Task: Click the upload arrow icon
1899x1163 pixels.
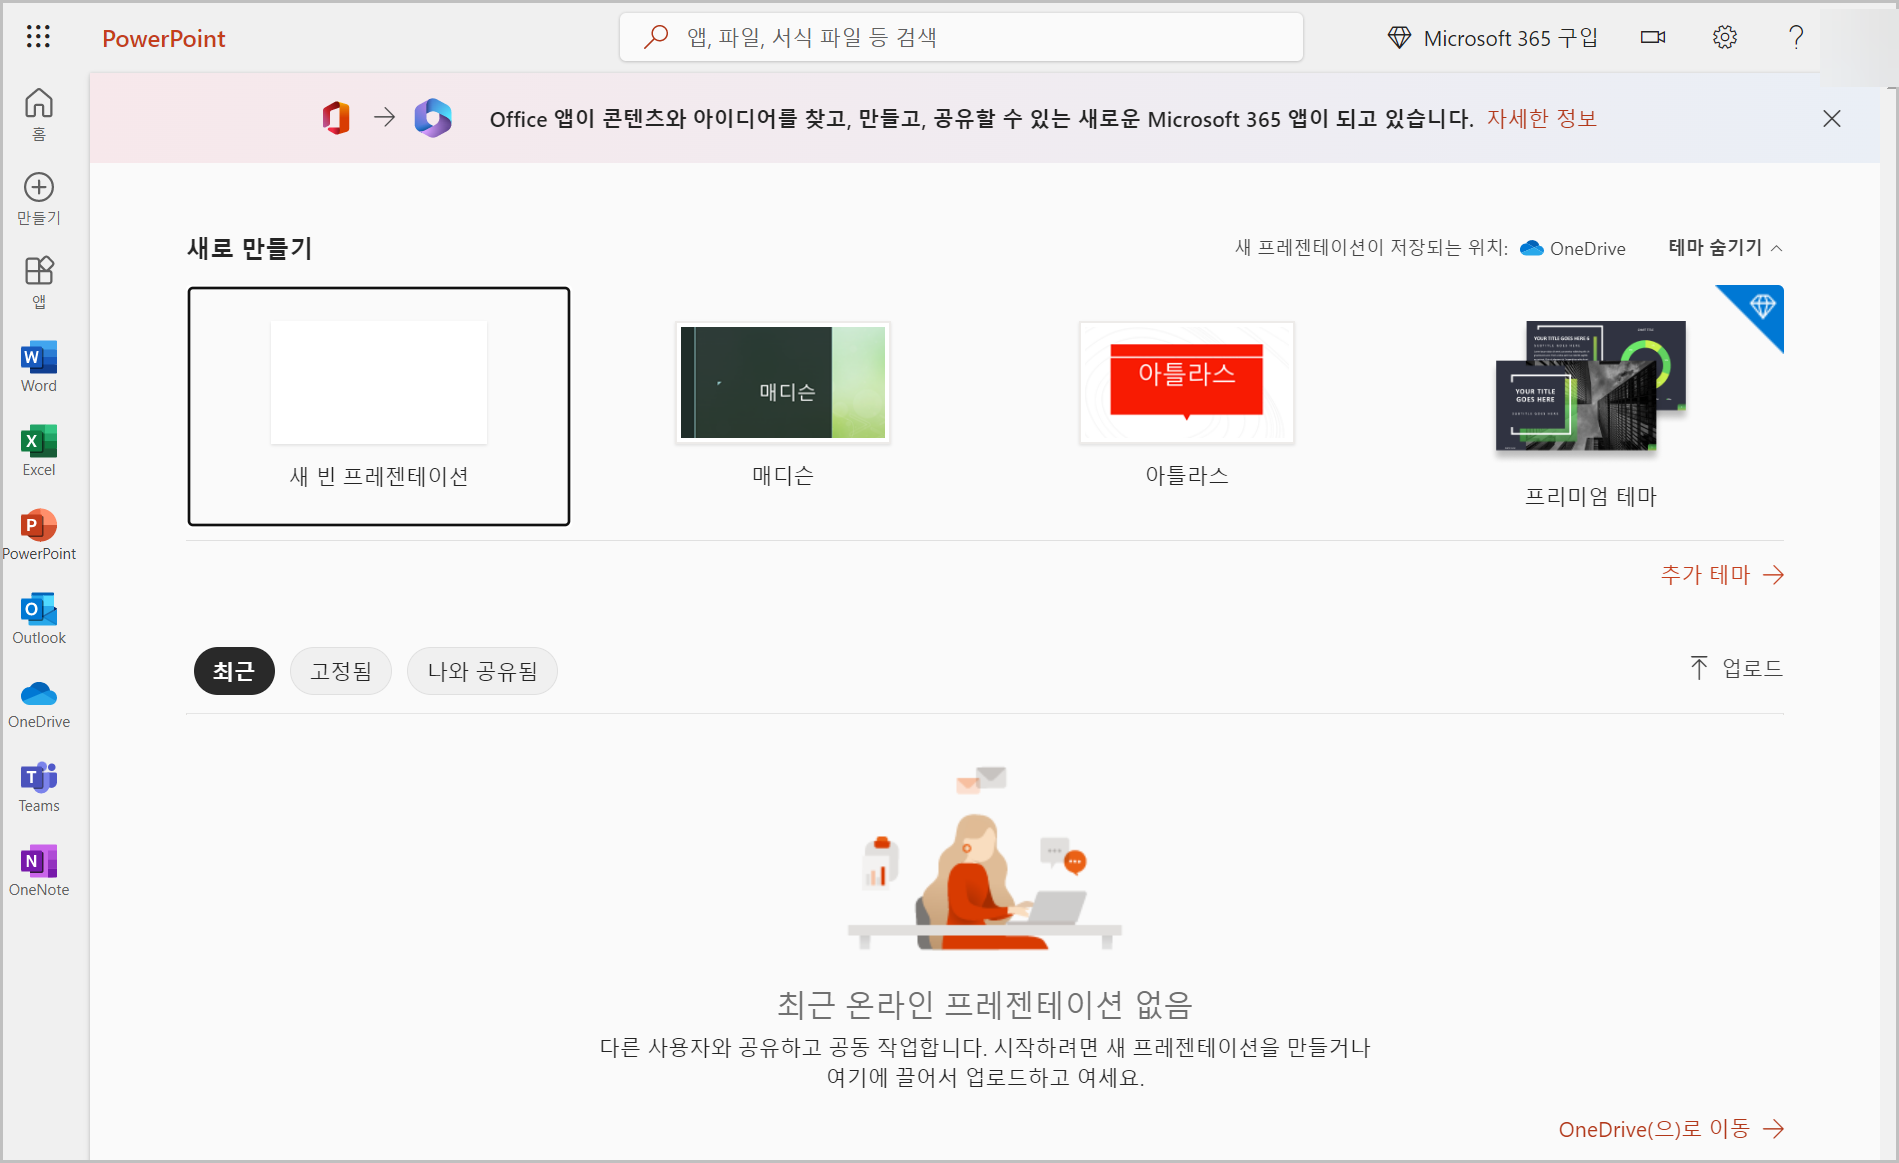Action: coord(1699,668)
